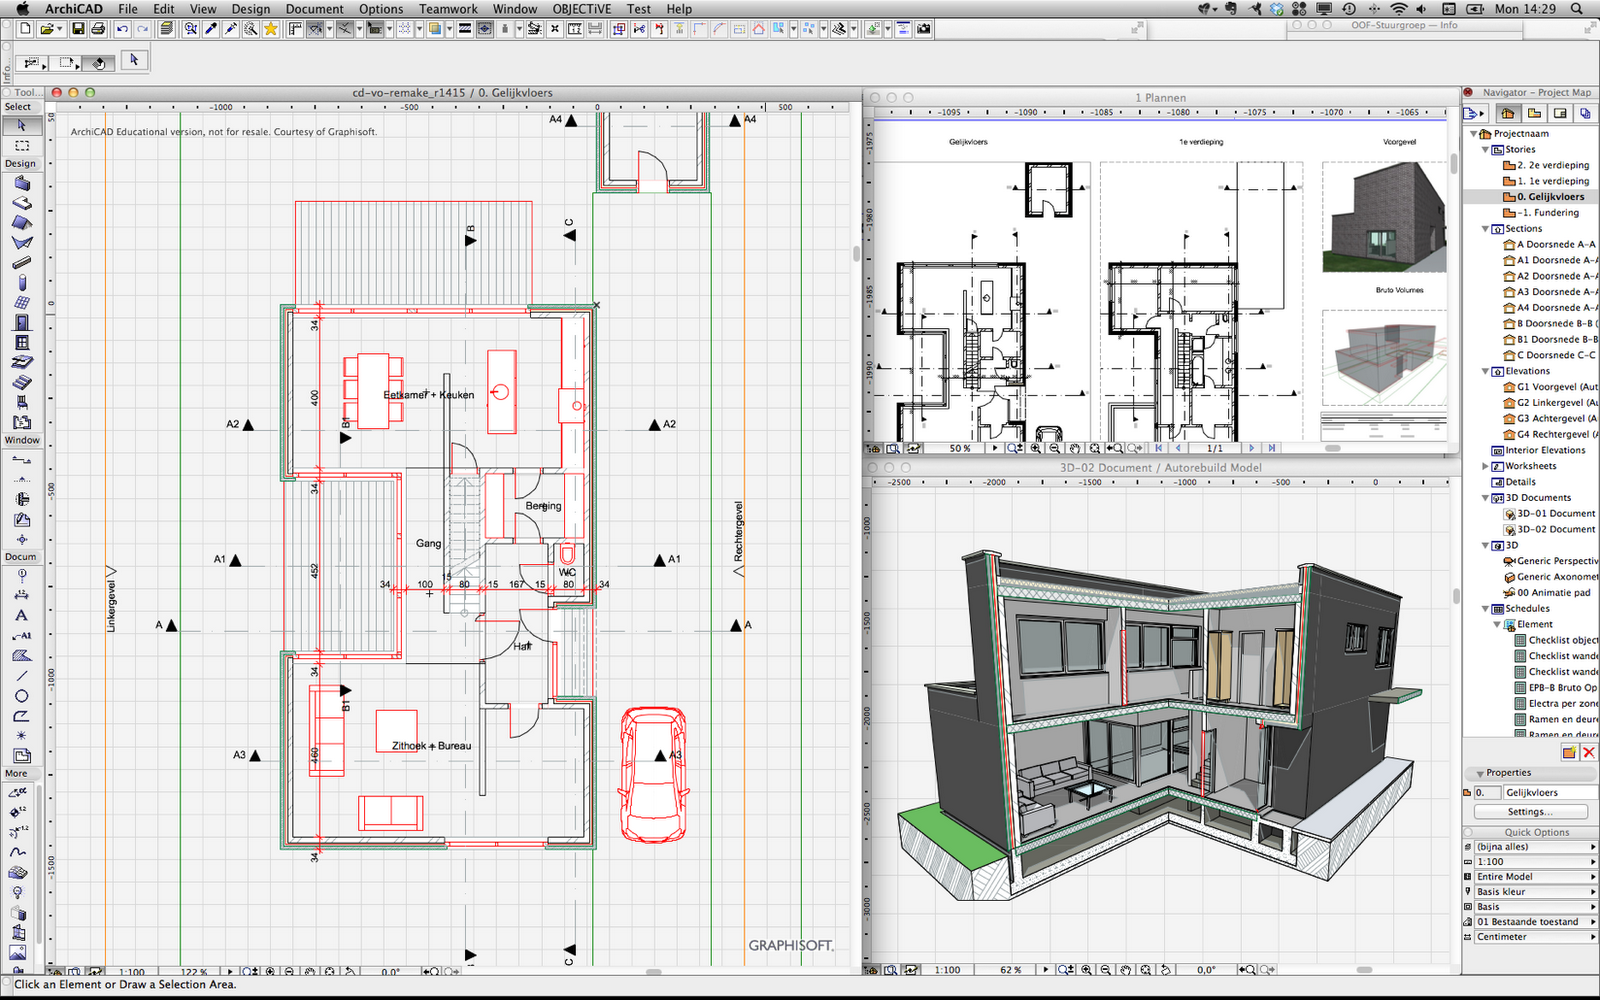Open Favorites via the star toolbar icon
1600x1000 pixels.
tap(269, 28)
